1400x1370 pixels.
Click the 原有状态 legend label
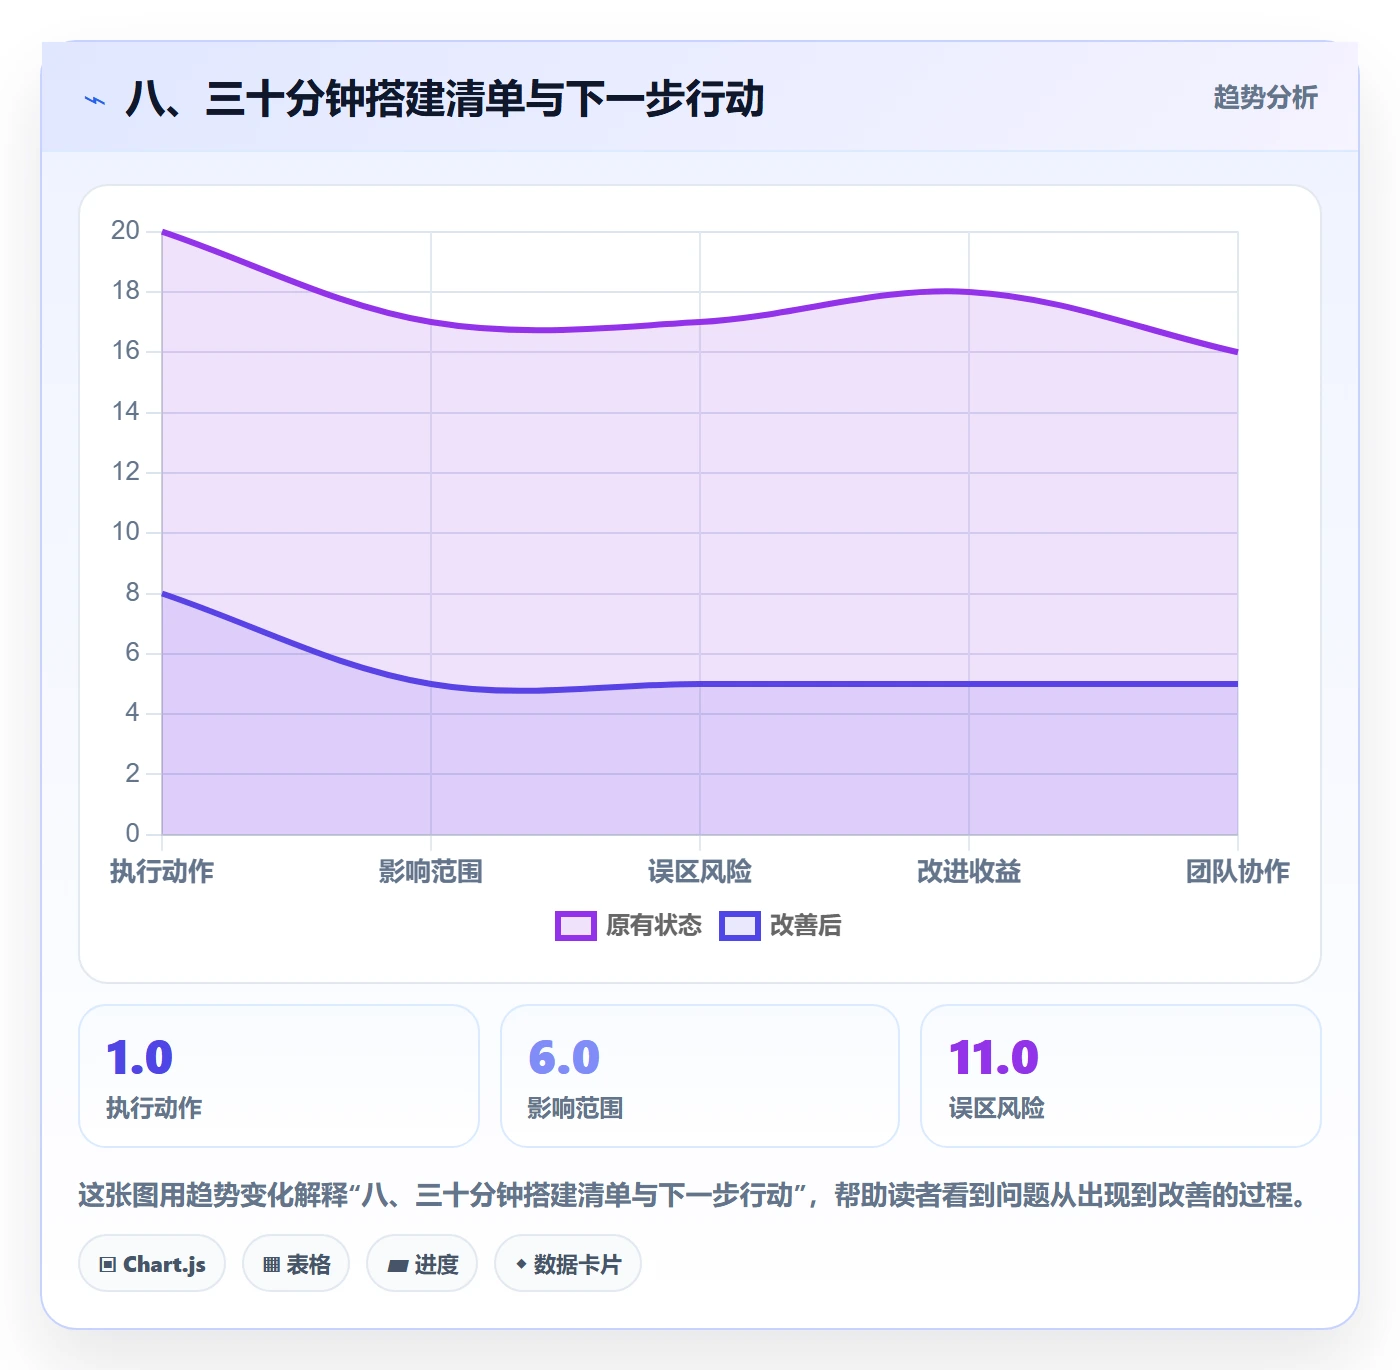654,926
